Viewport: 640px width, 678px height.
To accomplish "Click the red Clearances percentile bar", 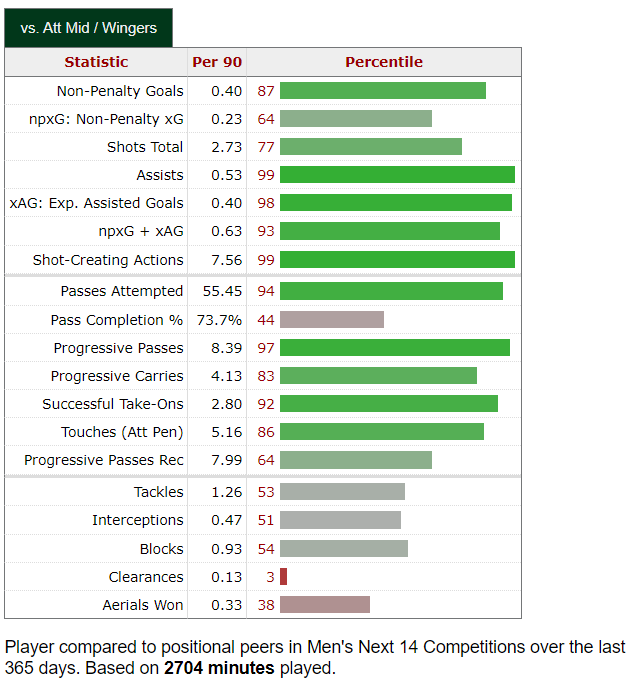I will point(284,577).
